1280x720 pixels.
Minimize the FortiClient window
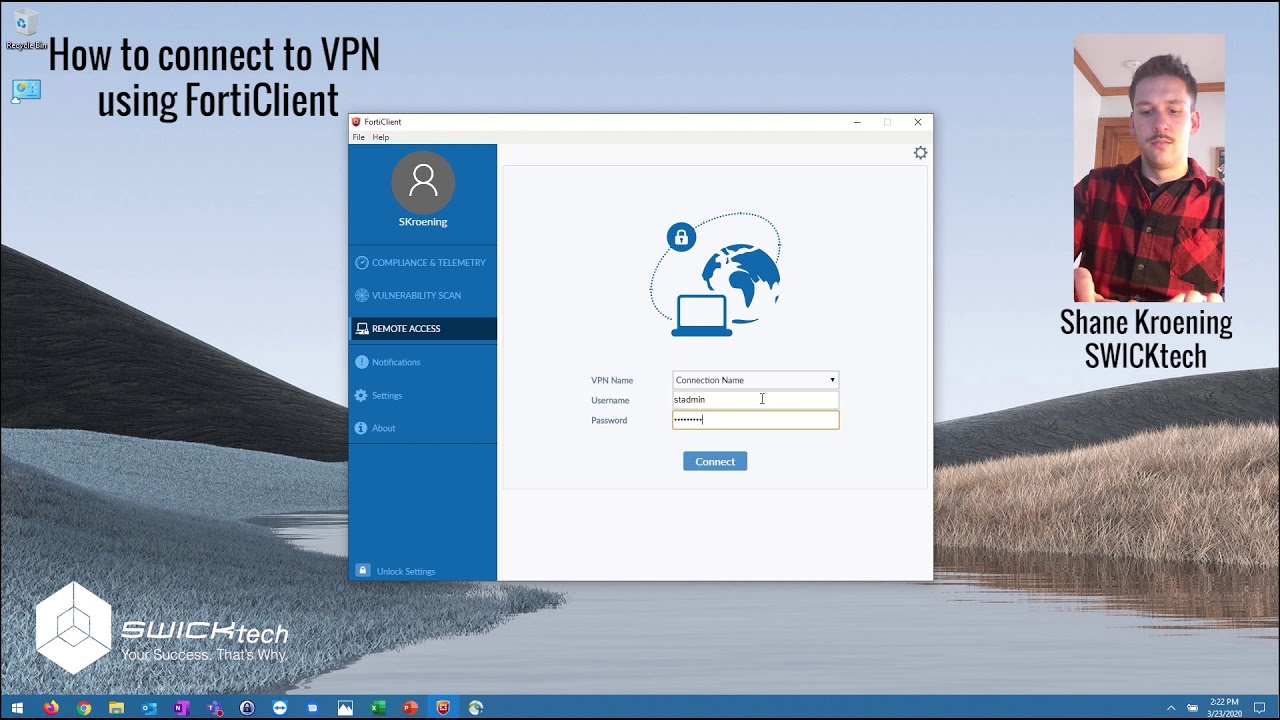857,122
